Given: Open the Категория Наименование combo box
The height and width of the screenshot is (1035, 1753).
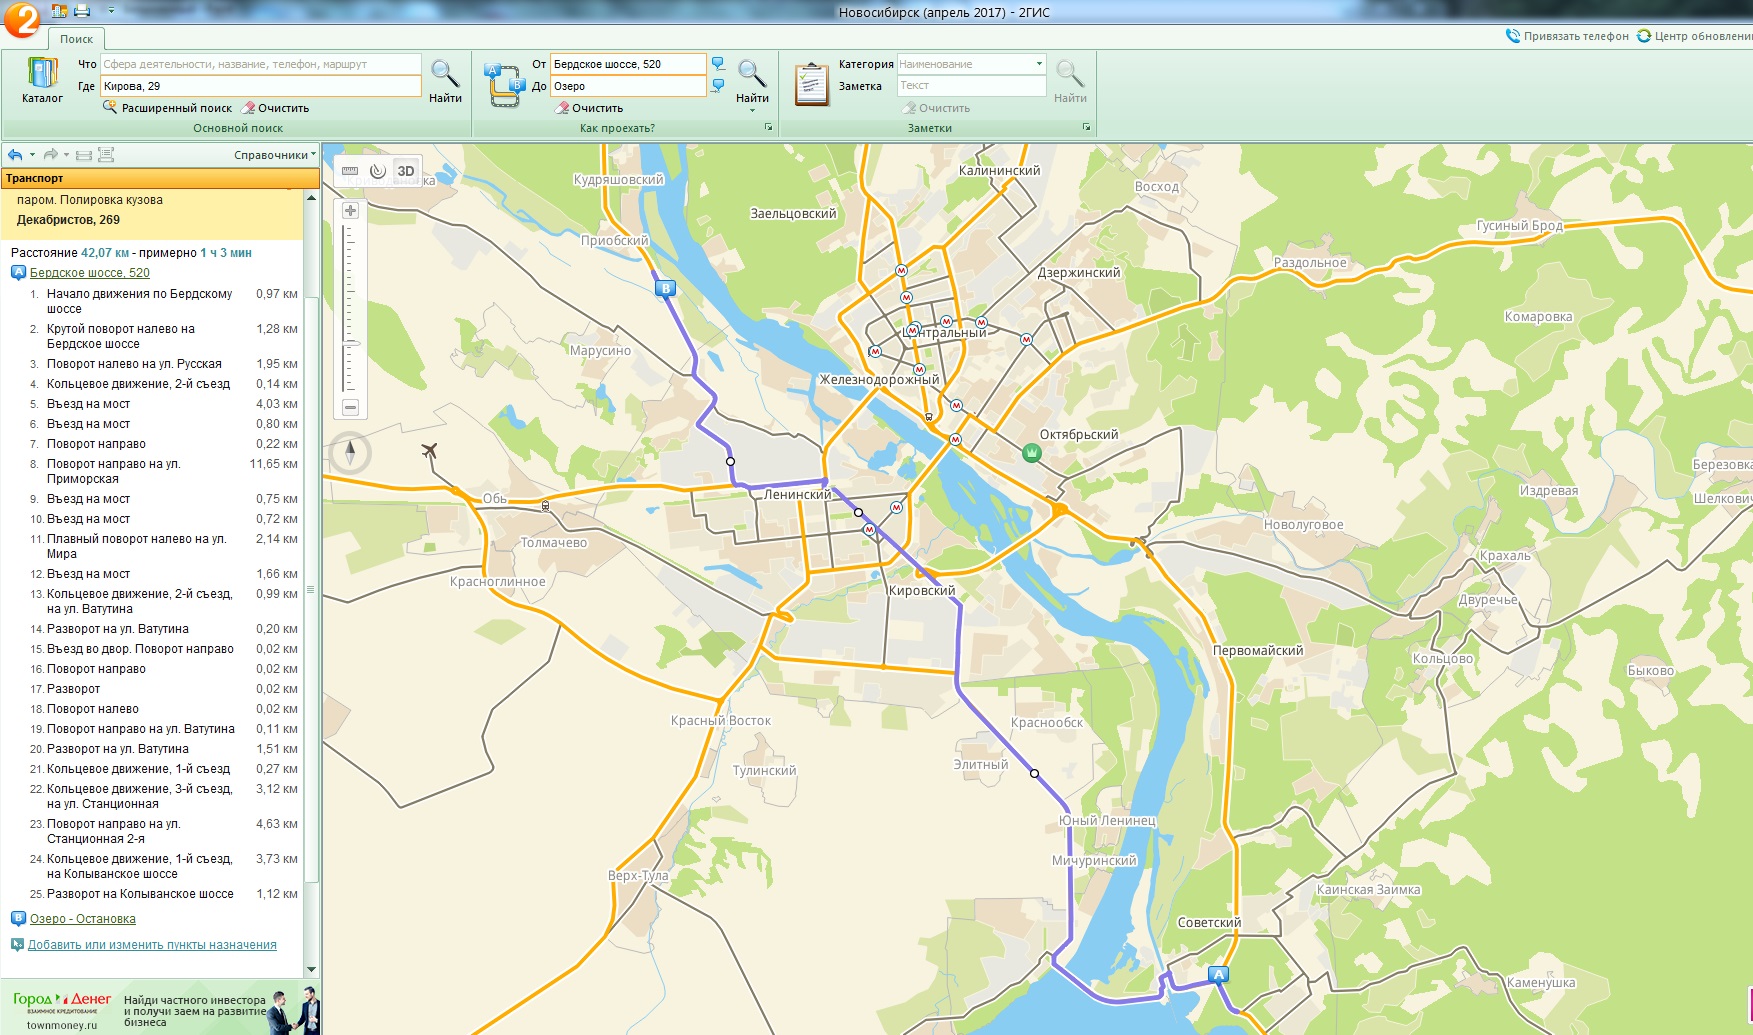Looking at the screenshot, I should click(x=970, y=64).
